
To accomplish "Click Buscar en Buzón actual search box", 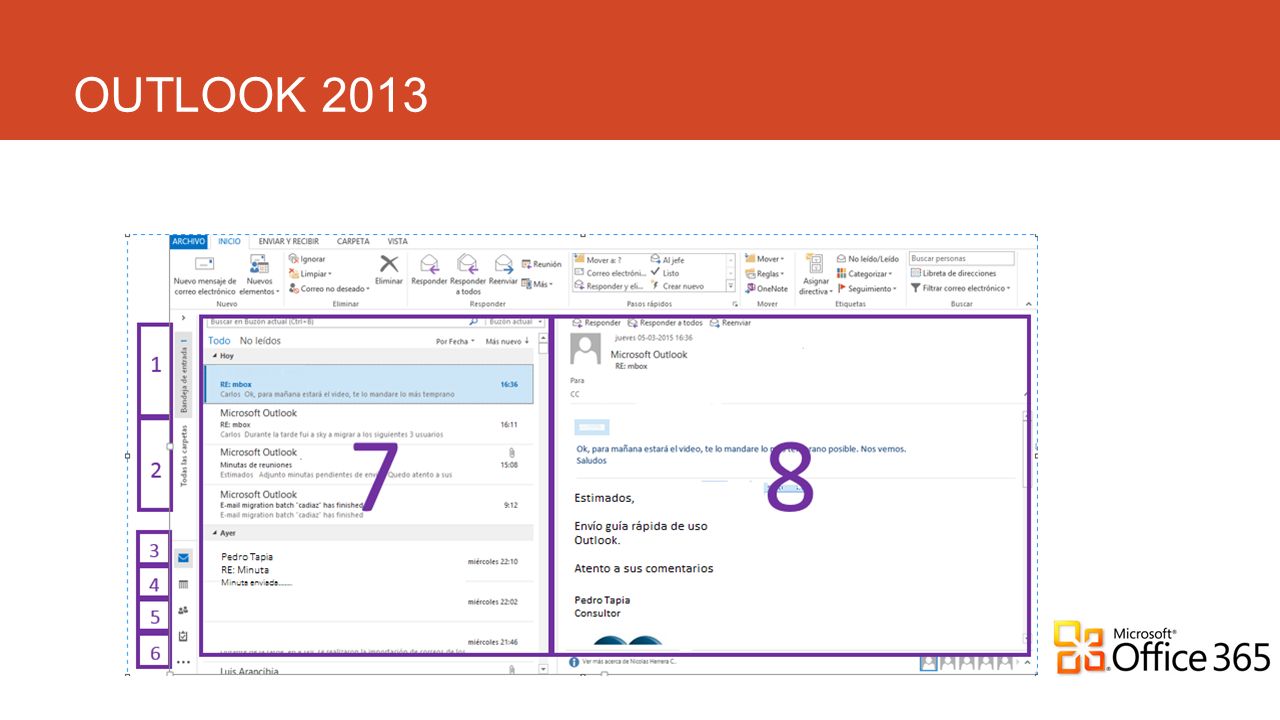I will [343, 322].
